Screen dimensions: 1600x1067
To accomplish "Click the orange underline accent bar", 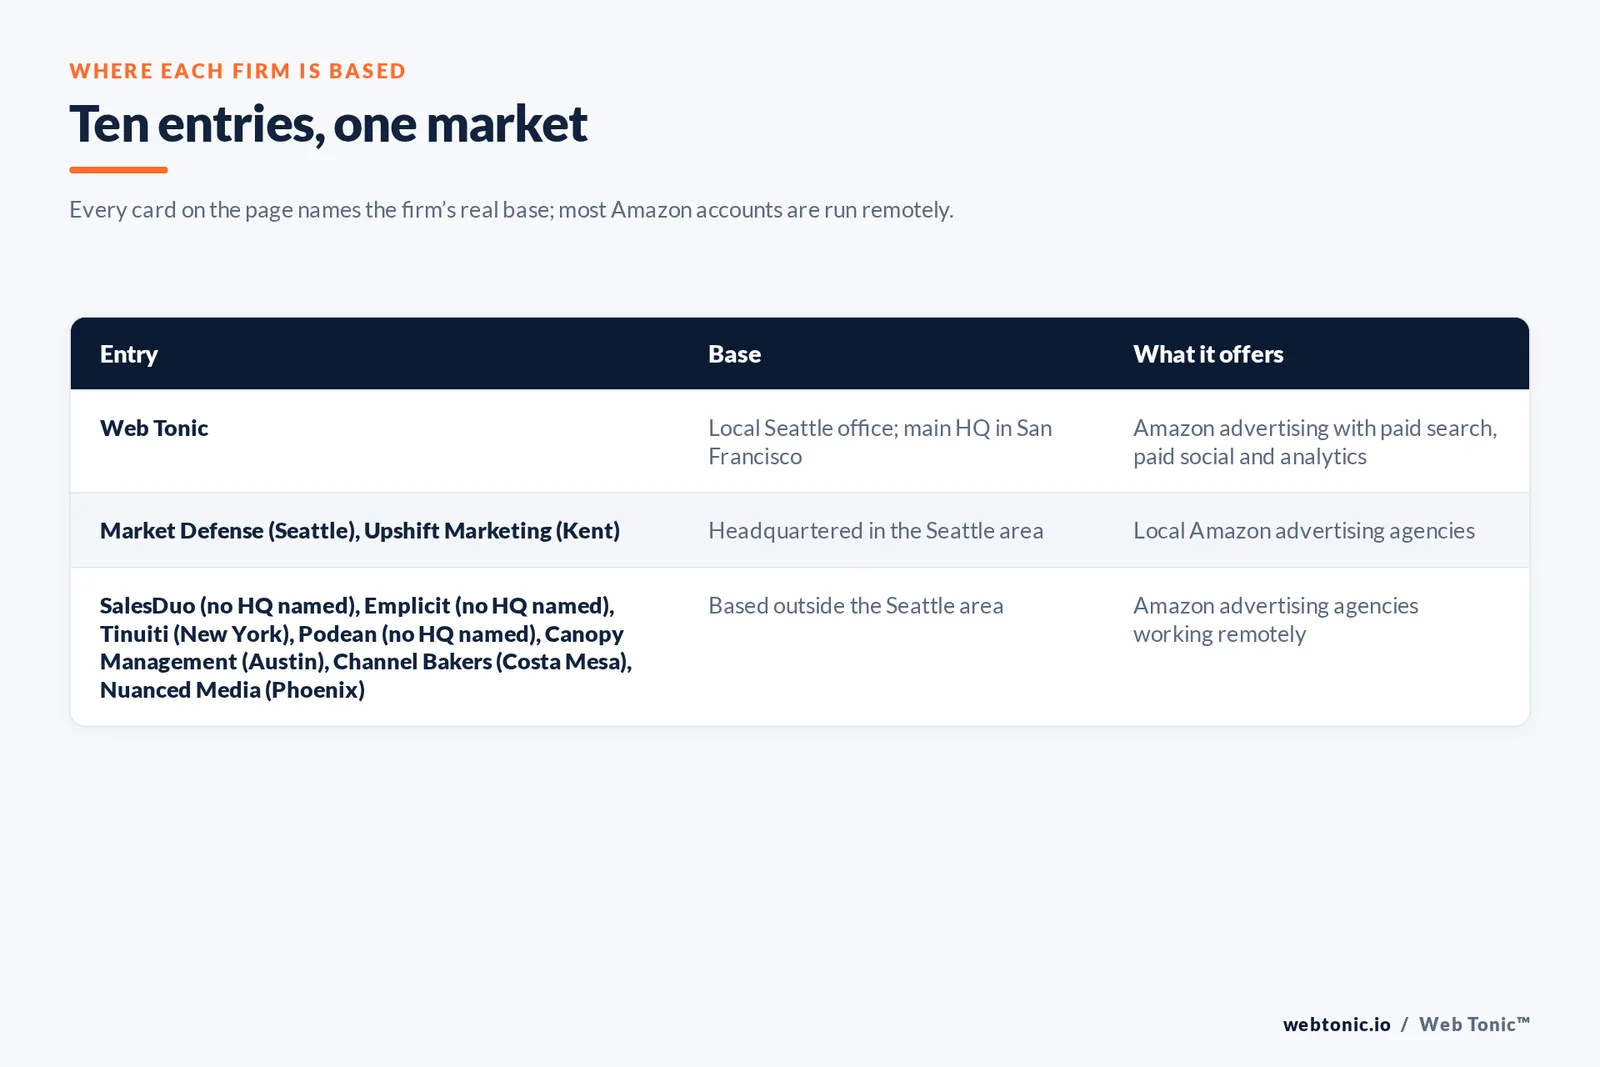I will (118, 170).
